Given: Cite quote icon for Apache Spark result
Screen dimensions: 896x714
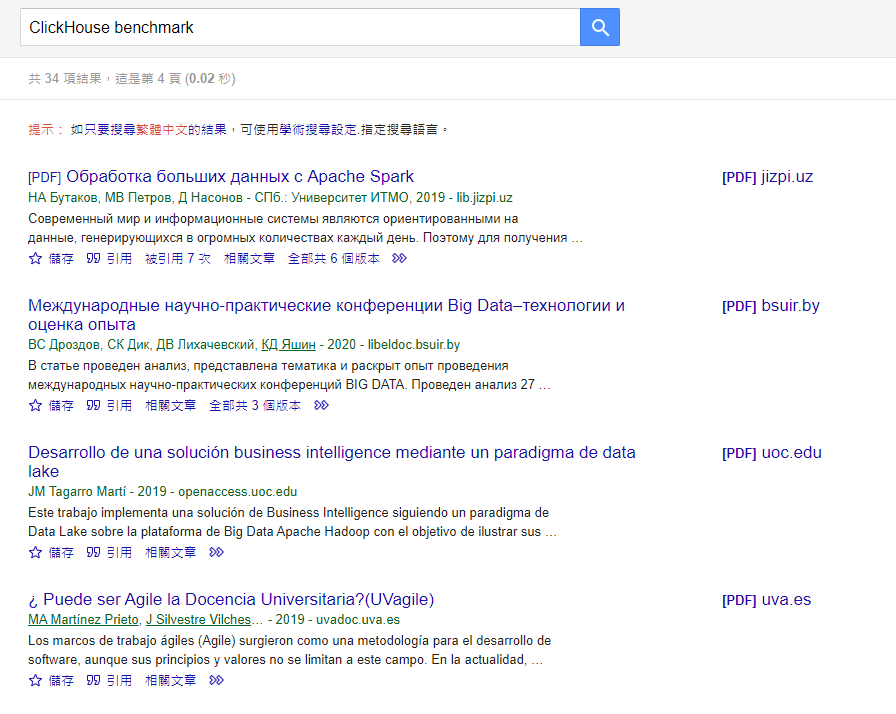Looking at the screenshot, I should click(x=93, y=258).
